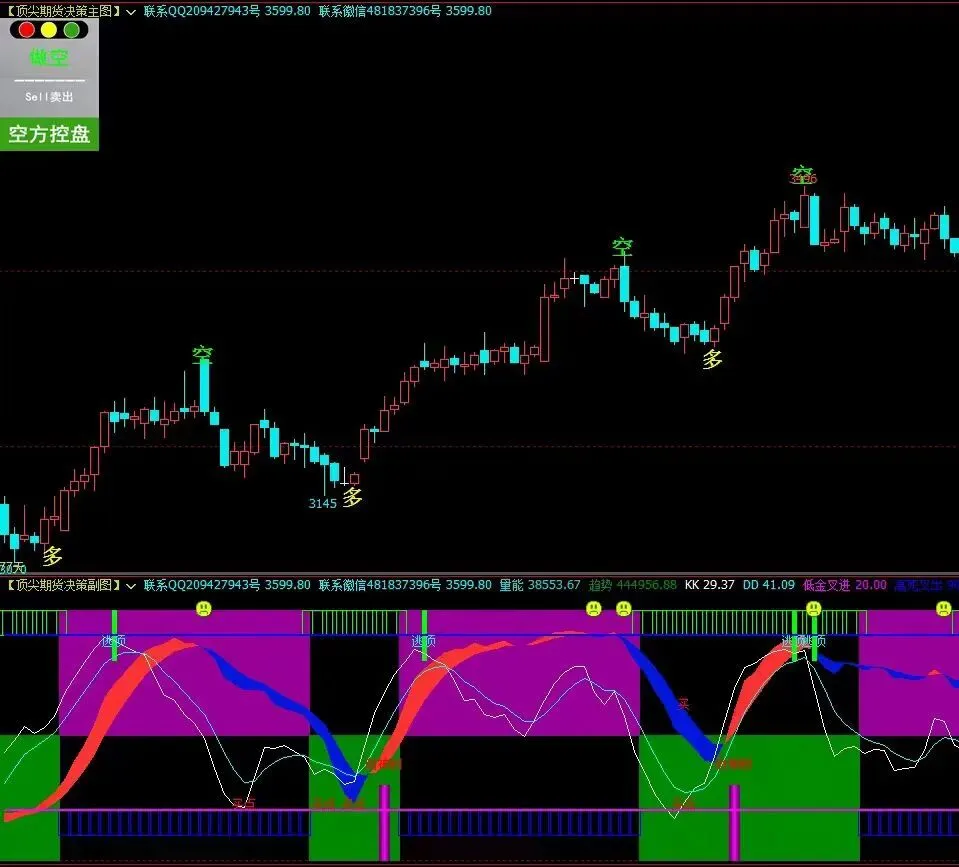
Task: Click the 量能 38553.67 value
Action: pyautogui.click(x=539, y=585)
